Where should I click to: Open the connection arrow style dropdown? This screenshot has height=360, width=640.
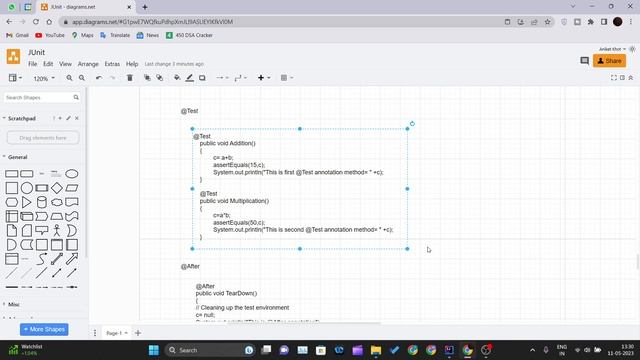[x=222, y=78]
